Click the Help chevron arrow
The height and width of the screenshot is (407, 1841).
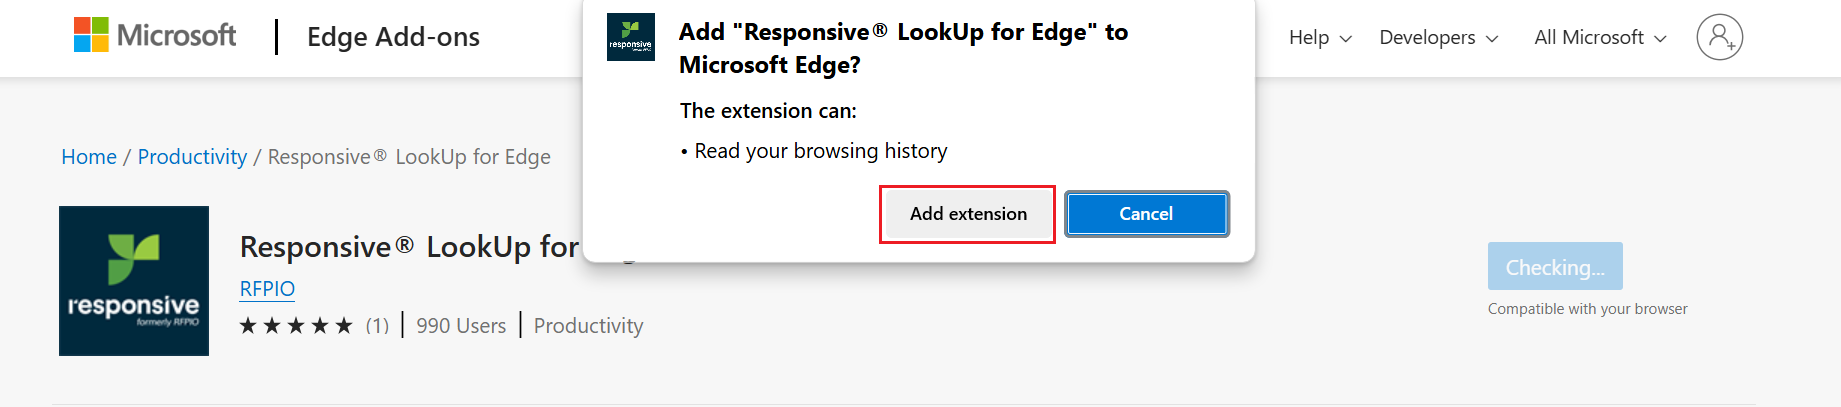1345,39
